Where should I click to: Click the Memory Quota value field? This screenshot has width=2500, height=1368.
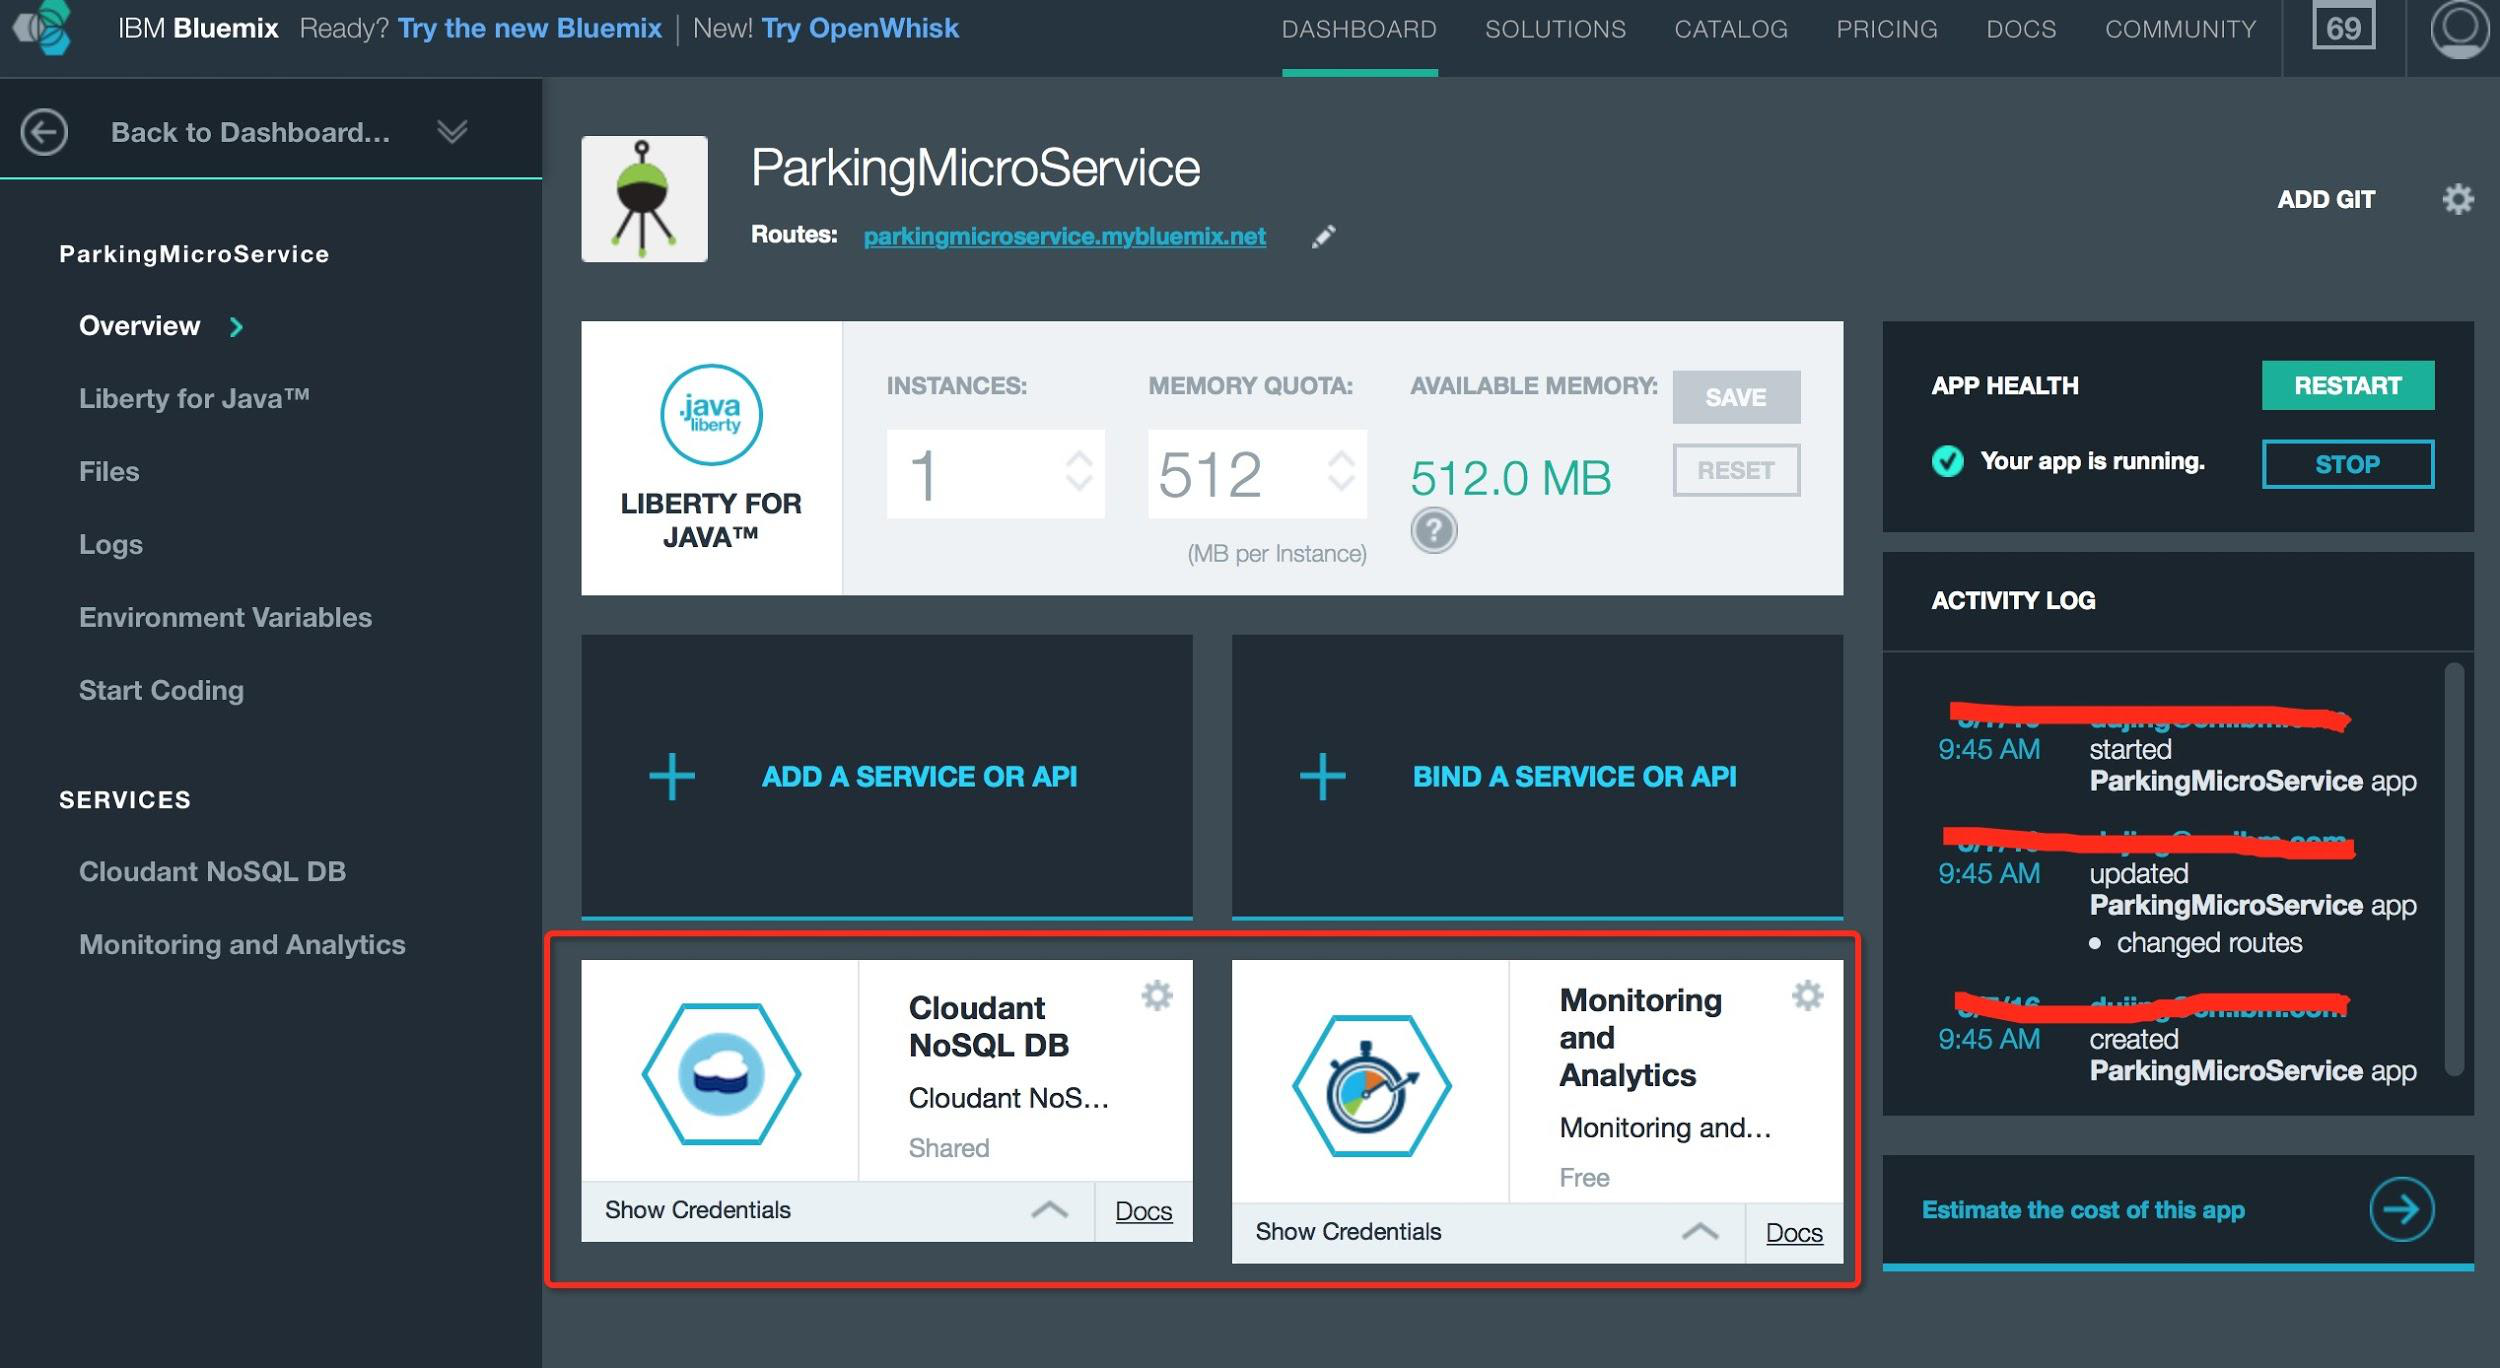pos(1257,474)
